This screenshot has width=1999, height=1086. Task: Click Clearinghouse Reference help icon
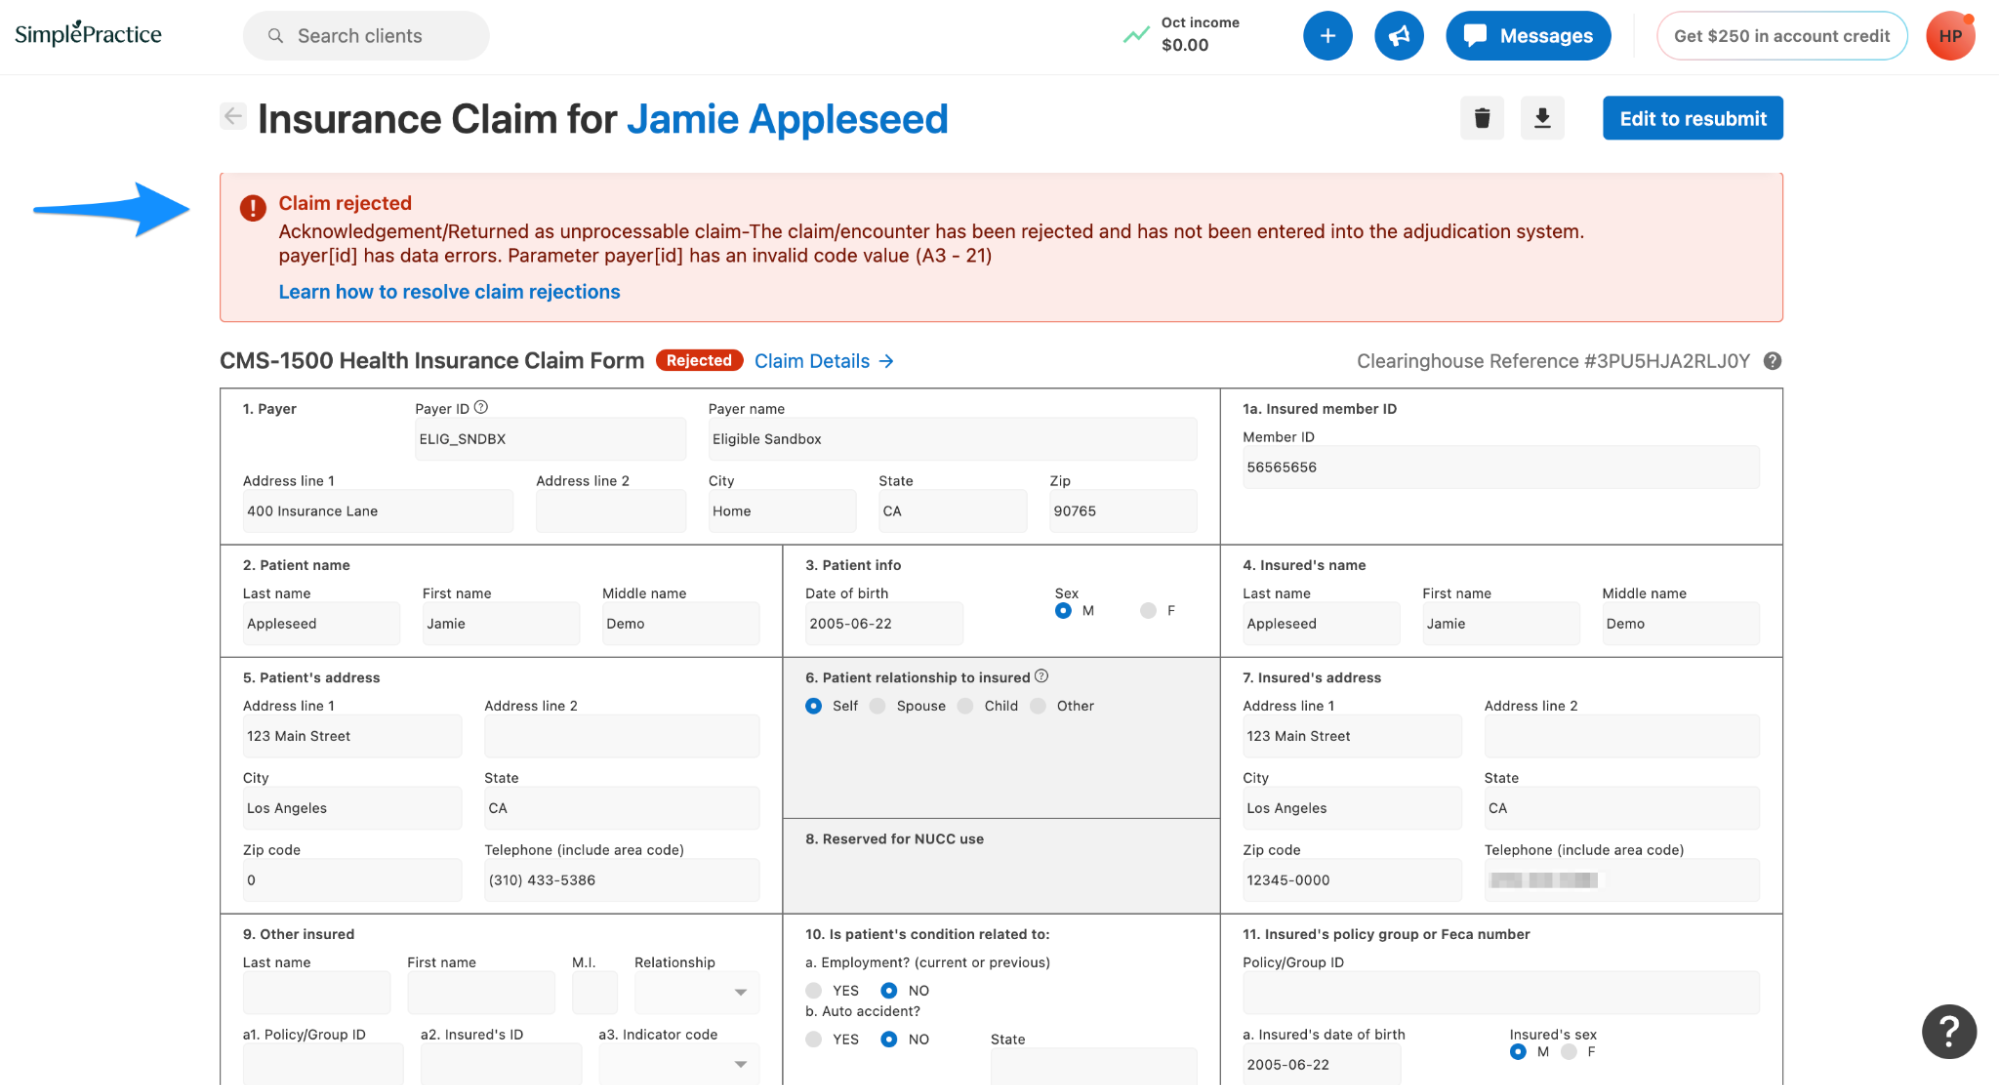click(x=1772, y=361)
